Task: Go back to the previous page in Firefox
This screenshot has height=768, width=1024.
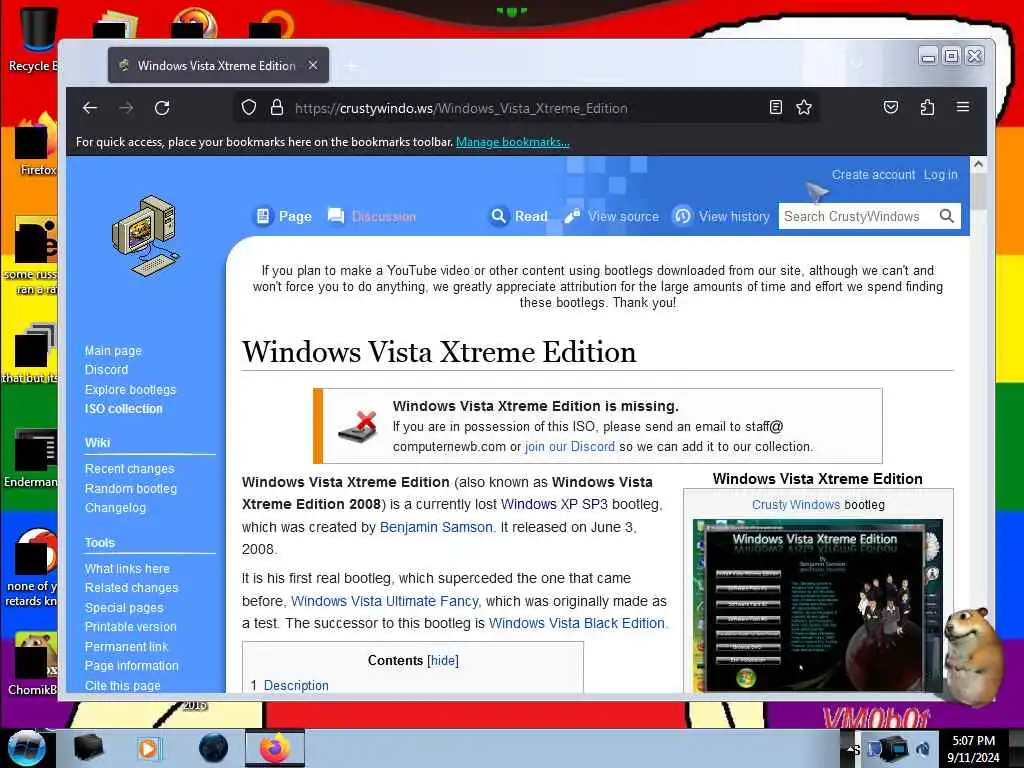Action: click(x=90, y=108)
